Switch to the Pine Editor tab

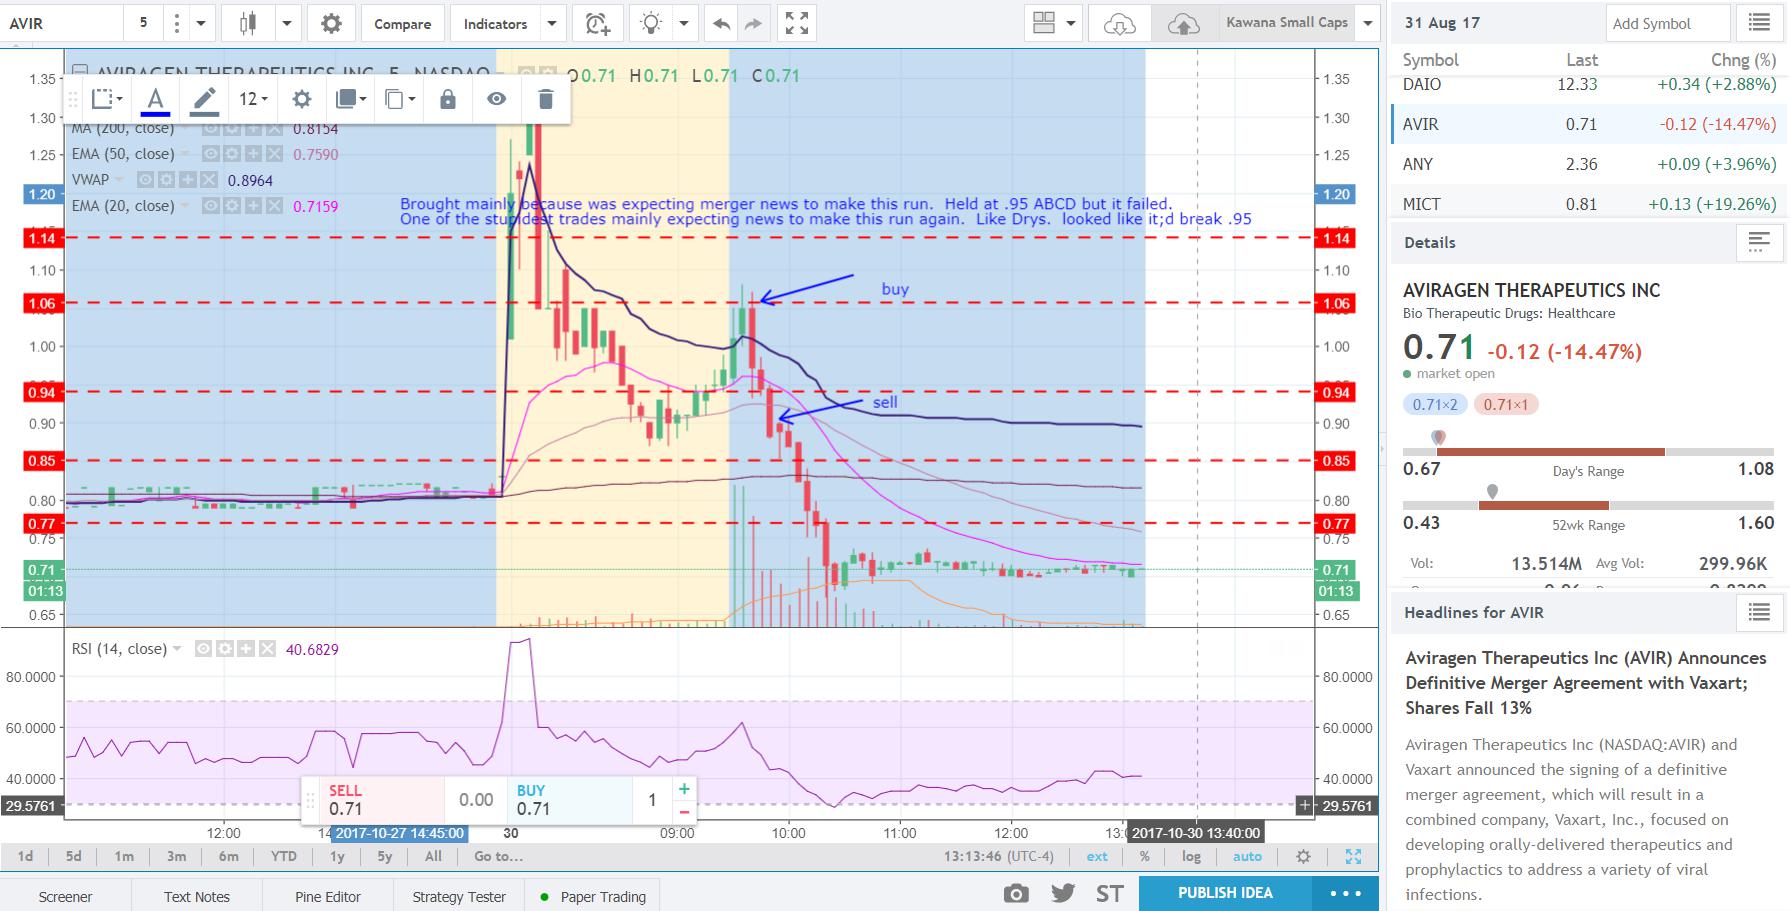328,896
